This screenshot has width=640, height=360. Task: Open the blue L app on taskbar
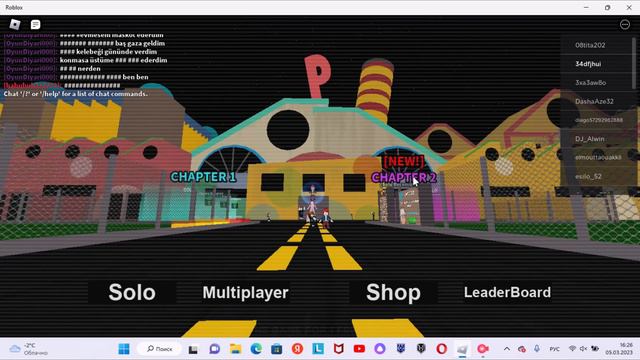[x=318, y=349]
